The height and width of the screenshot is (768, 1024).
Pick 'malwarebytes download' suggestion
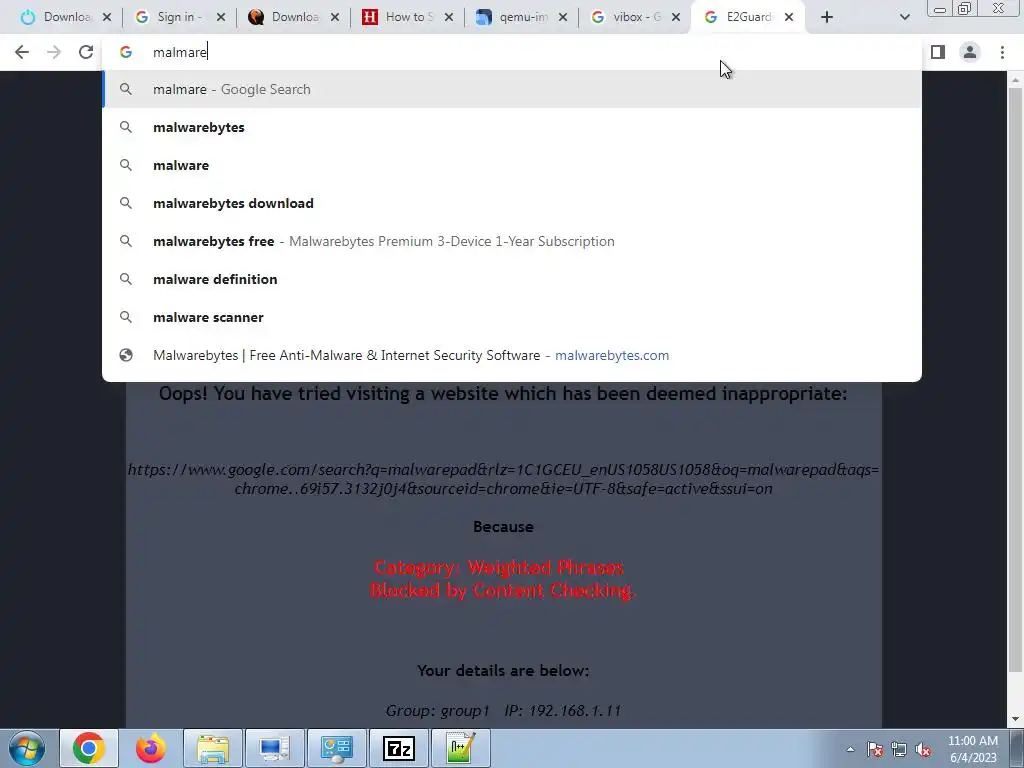pos(512,203)
